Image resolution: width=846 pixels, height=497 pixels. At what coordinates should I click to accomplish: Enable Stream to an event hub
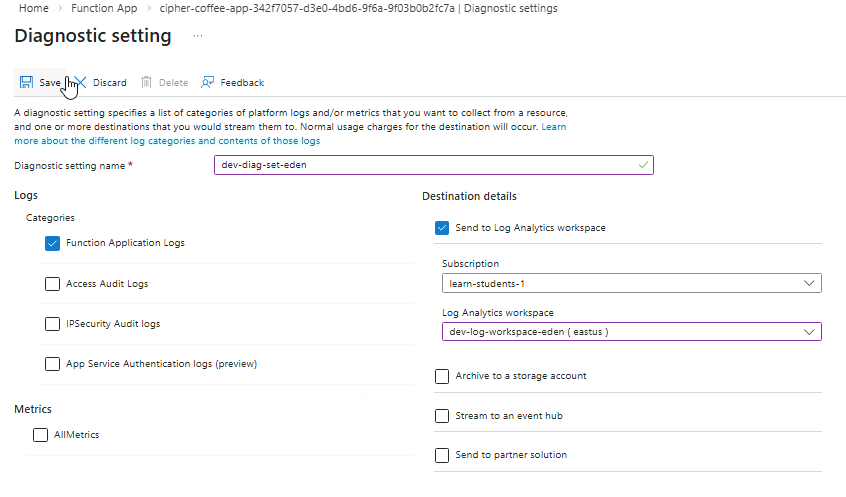pyautogui.click(x=442, y=416)
